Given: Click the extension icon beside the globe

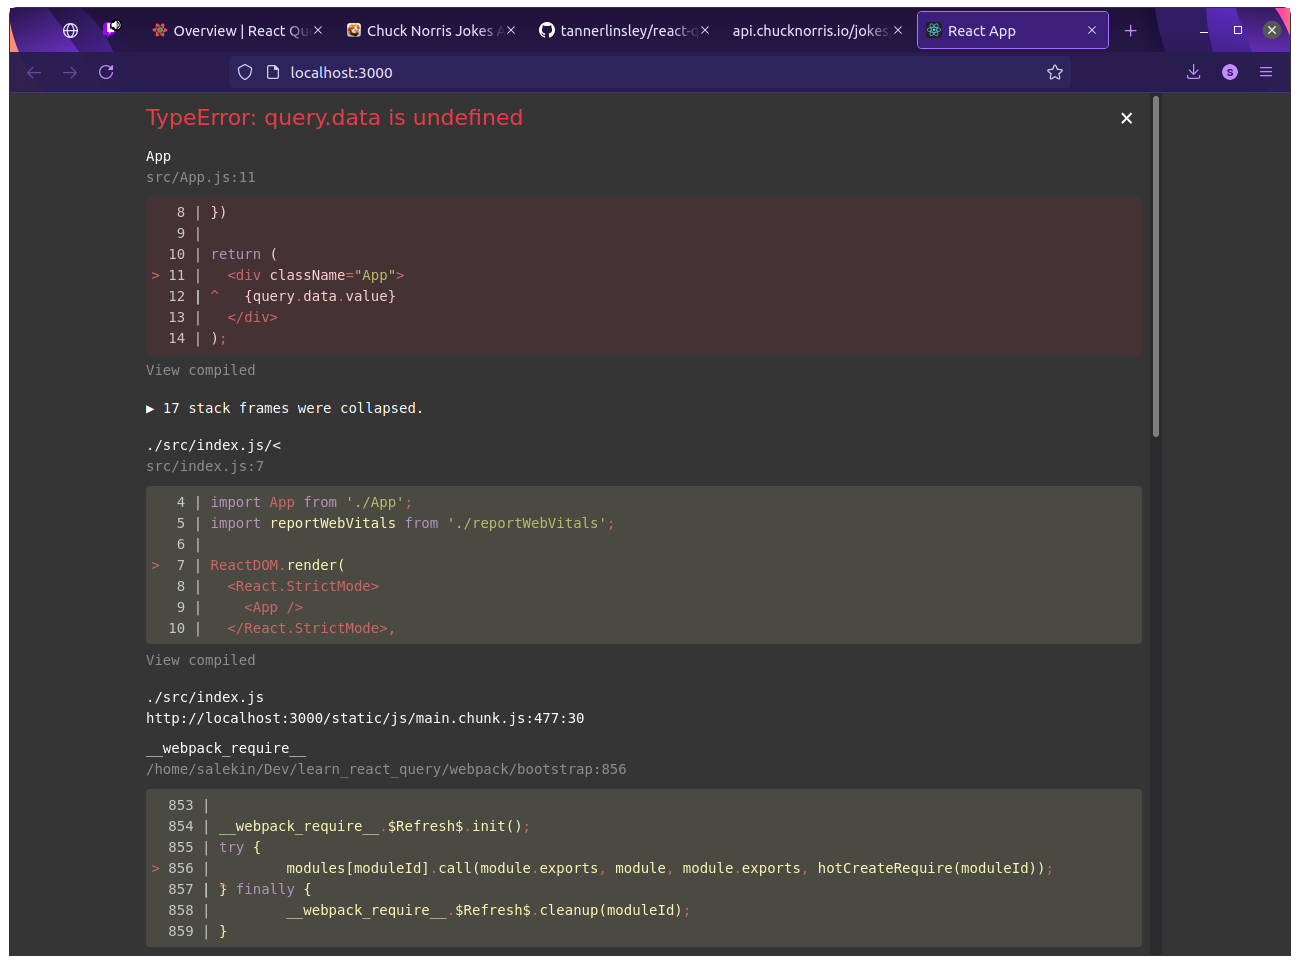Looking at the screenshot, I should pos(112,26).
